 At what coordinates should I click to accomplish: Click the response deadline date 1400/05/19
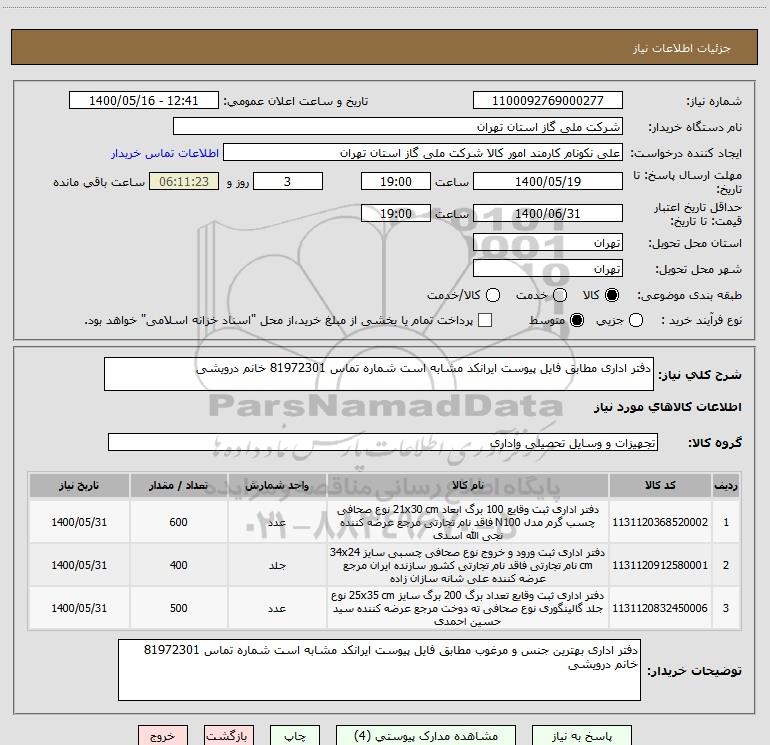548,181
